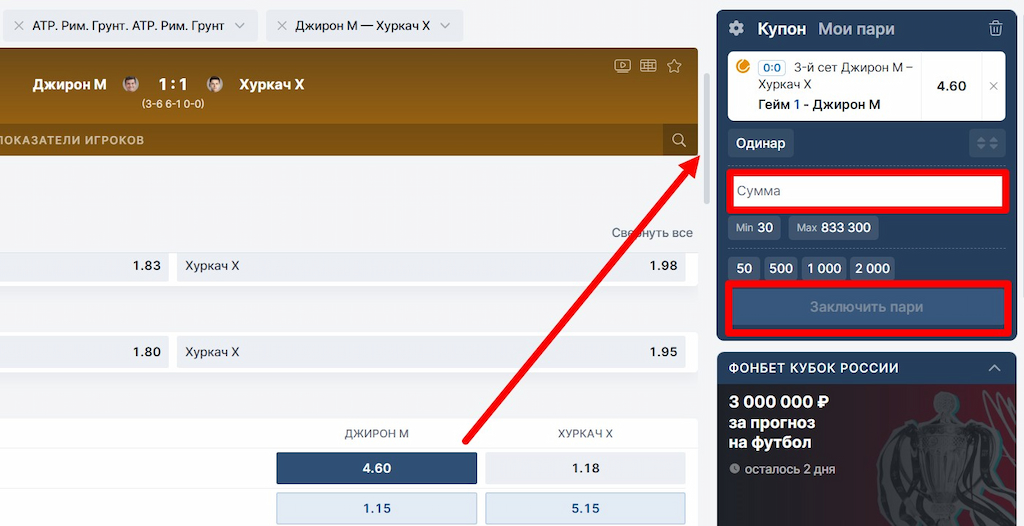Click the 0:0 score badge in coupon
Viewport: 1024px width, 526px height.
tap(772, 67)
